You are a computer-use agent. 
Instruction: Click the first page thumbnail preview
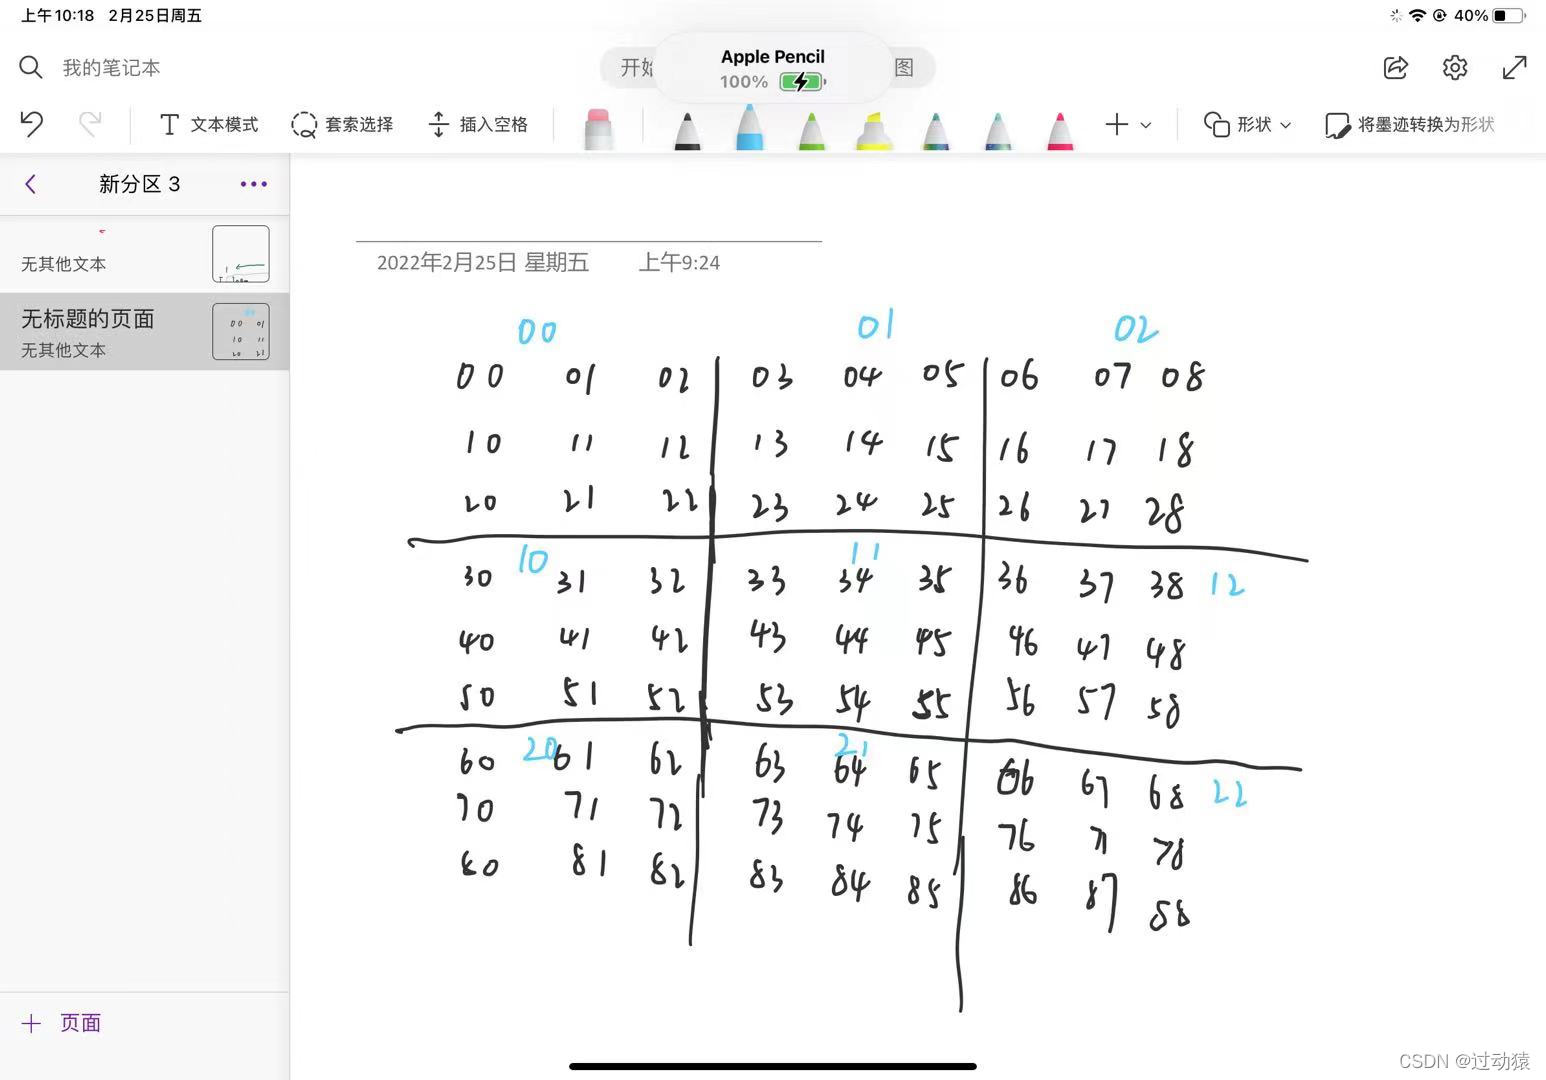pos(241,254)
